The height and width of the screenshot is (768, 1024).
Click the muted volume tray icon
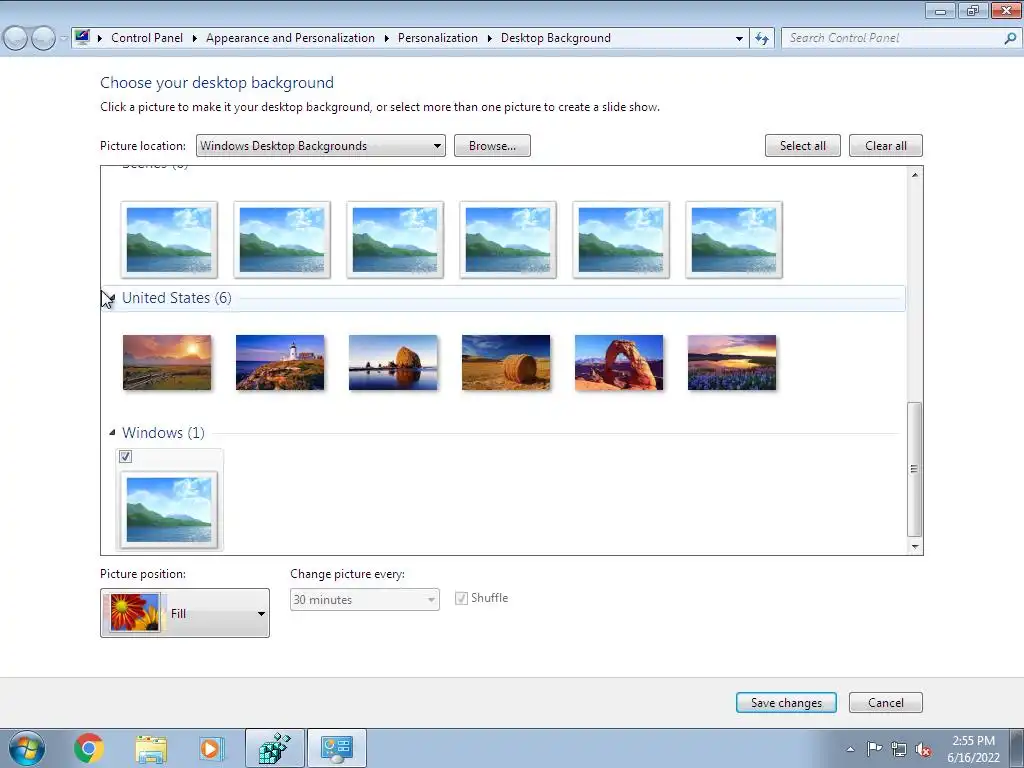(x=923, y=749)
